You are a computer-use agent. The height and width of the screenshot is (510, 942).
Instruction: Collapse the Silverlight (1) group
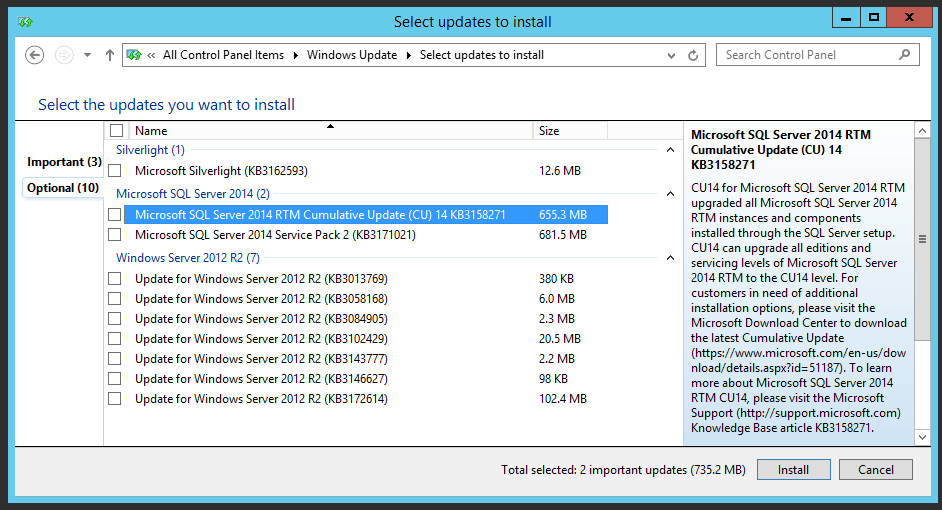670,150
